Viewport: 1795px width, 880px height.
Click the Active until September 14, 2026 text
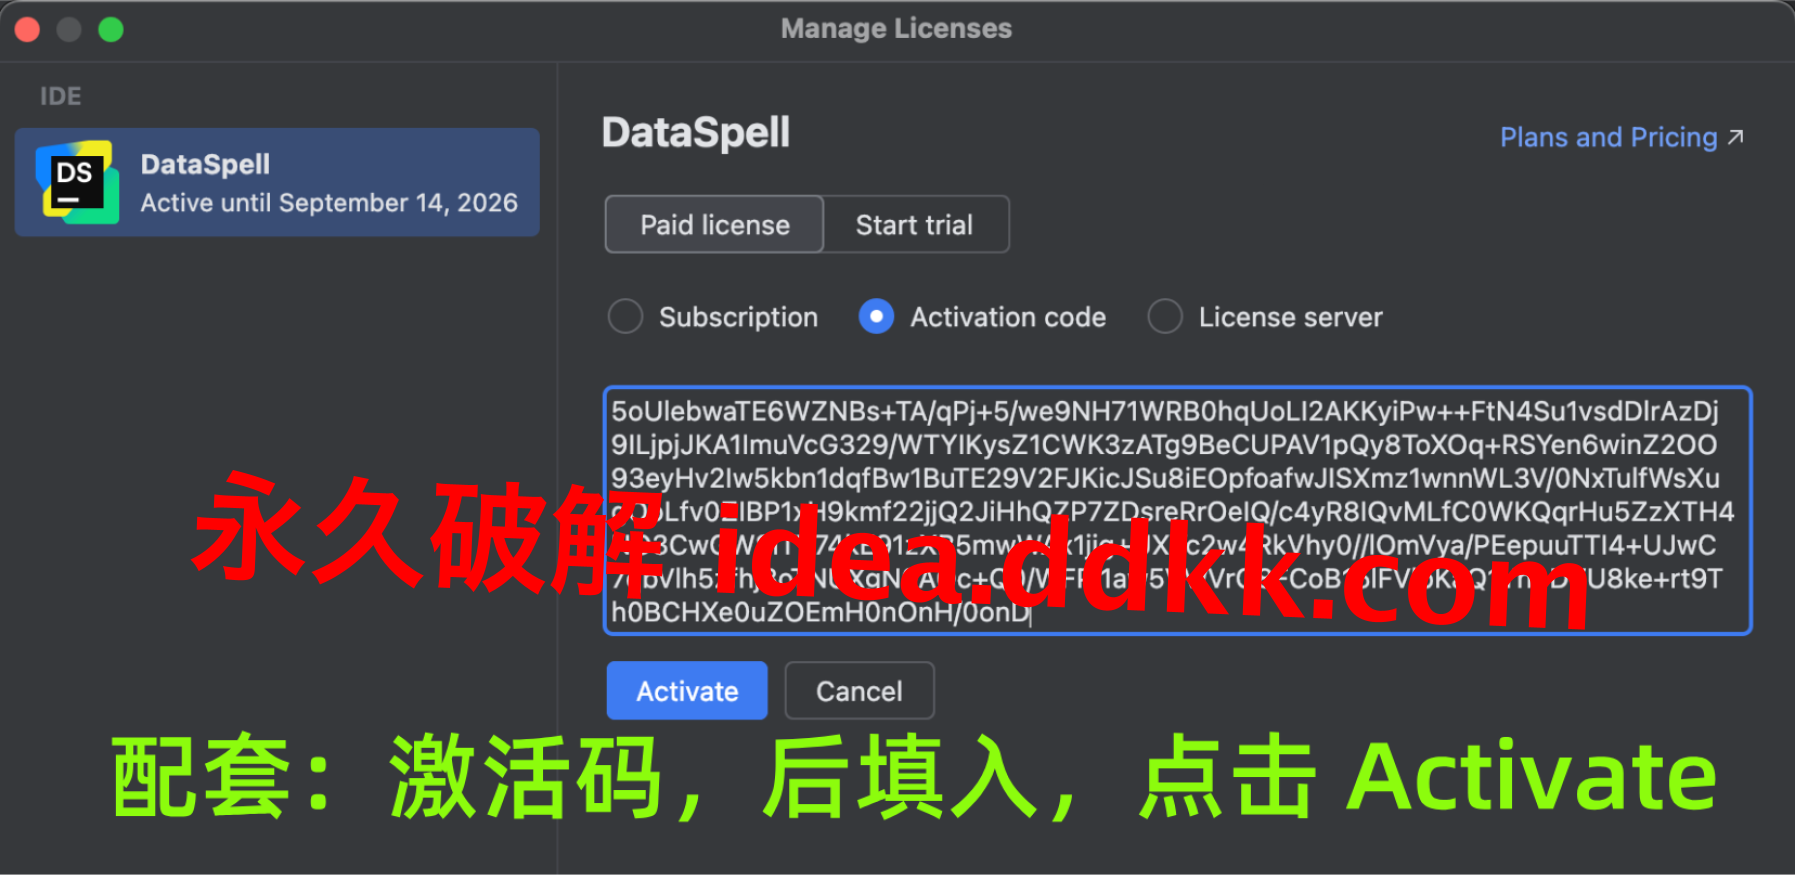click(329, 203)
